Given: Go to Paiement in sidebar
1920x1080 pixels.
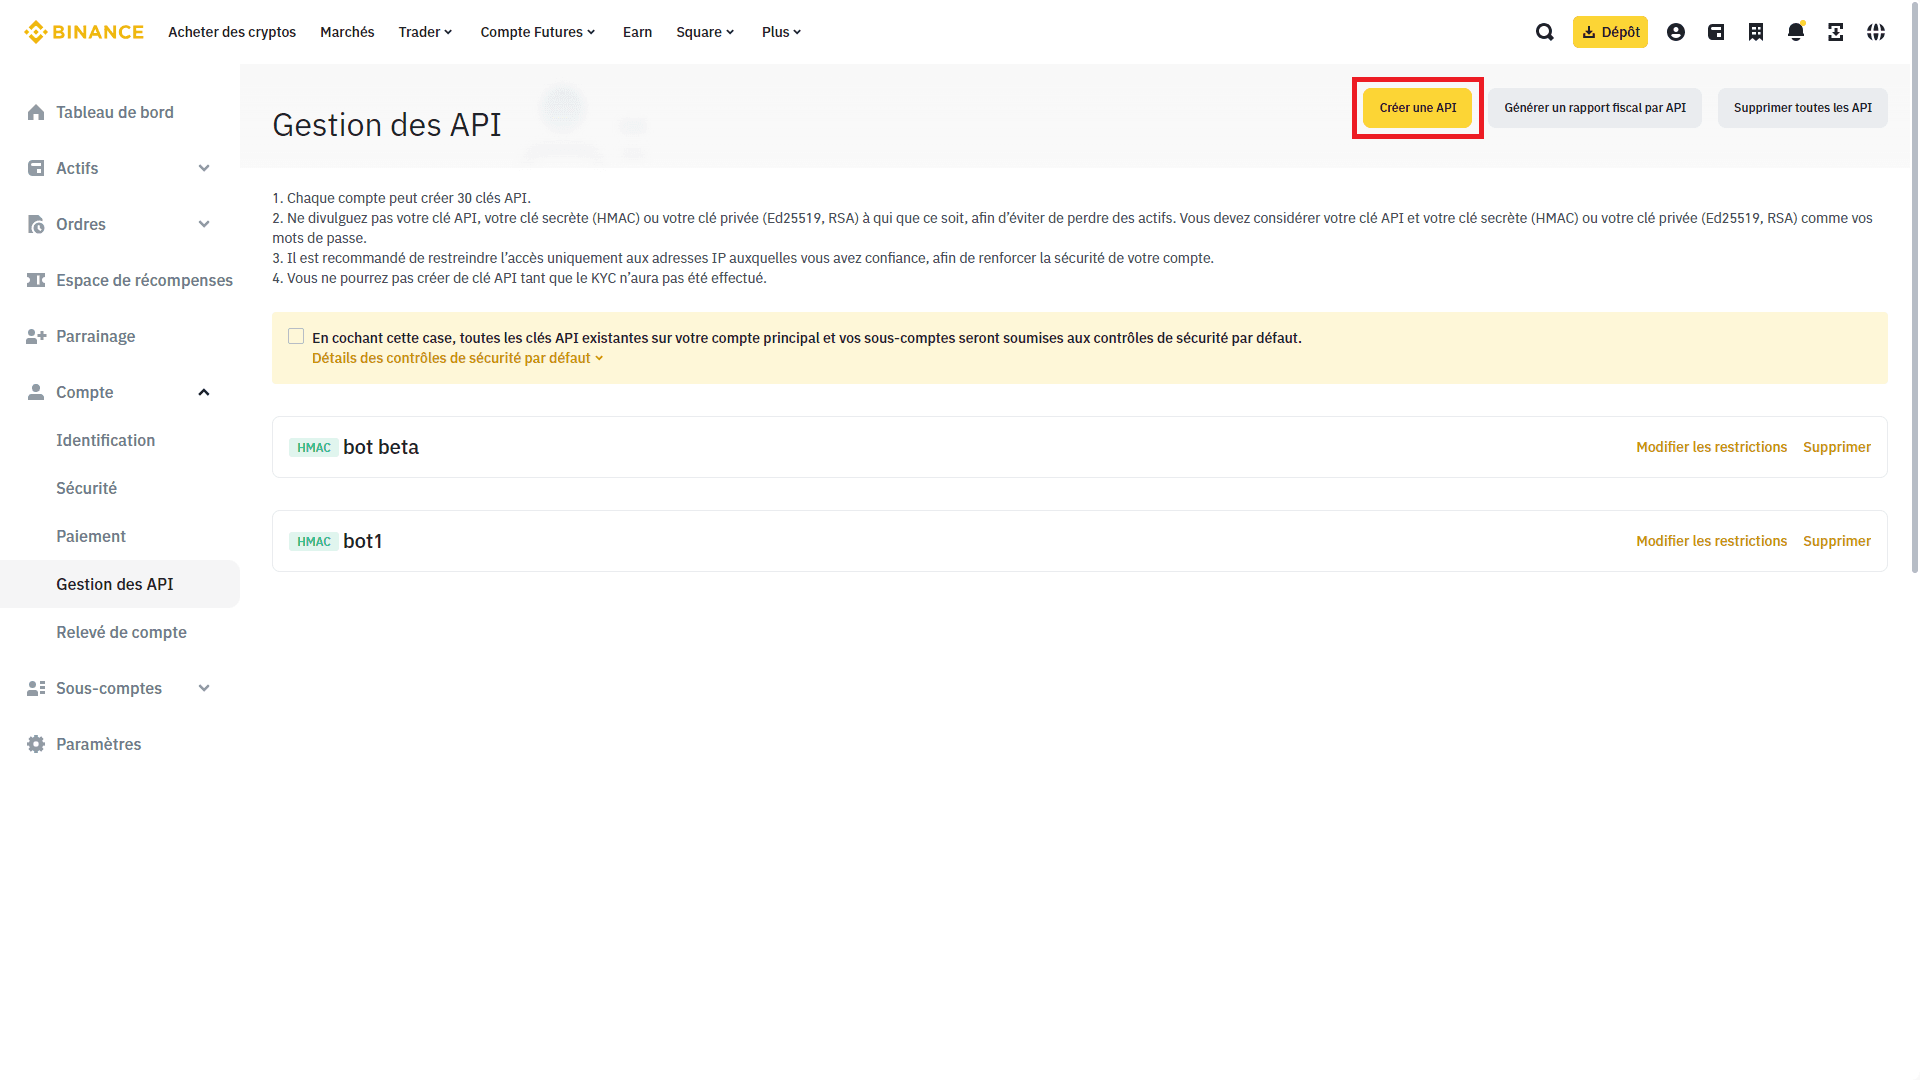Looking at the screenshot, I should (91, 536).
